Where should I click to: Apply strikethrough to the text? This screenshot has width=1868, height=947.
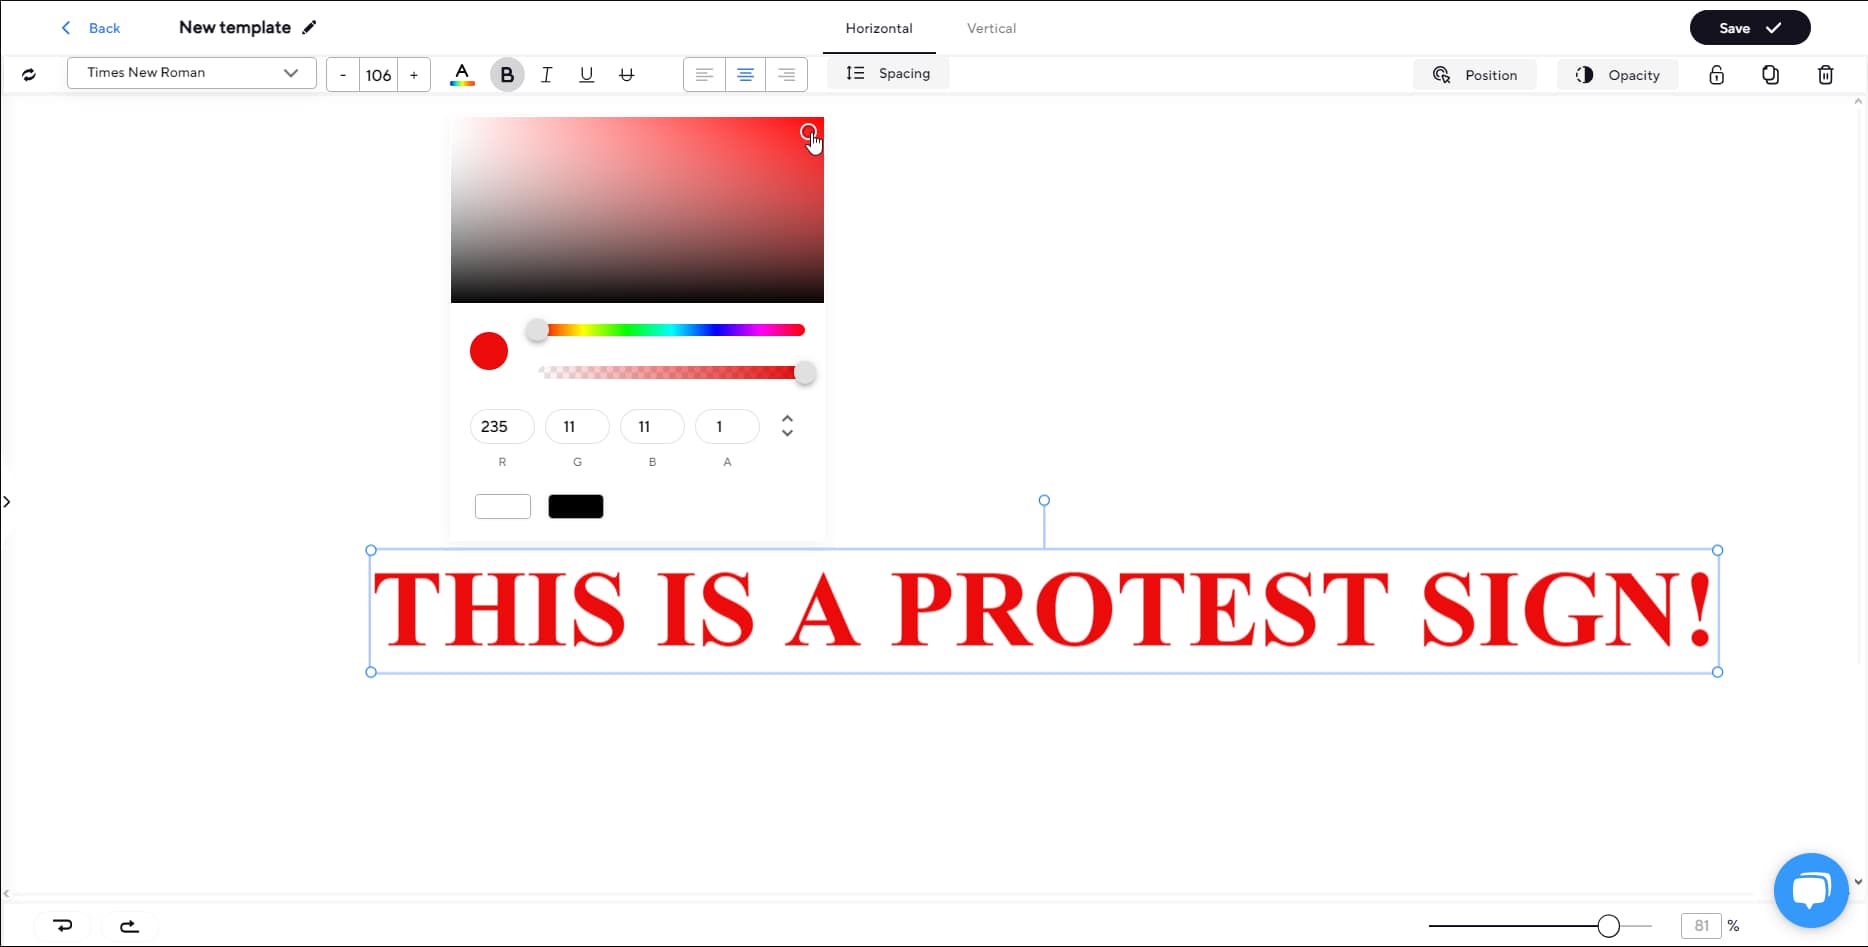click(x=626, y=74)
